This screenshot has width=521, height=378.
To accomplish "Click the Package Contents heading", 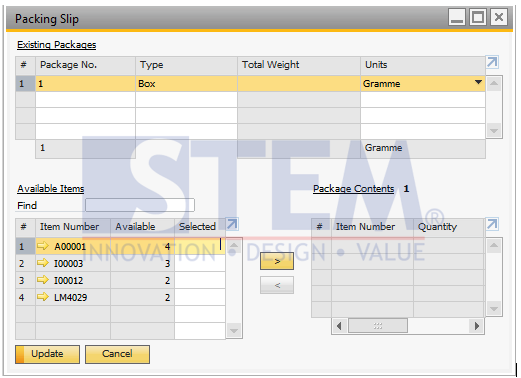I will [354, 189].
